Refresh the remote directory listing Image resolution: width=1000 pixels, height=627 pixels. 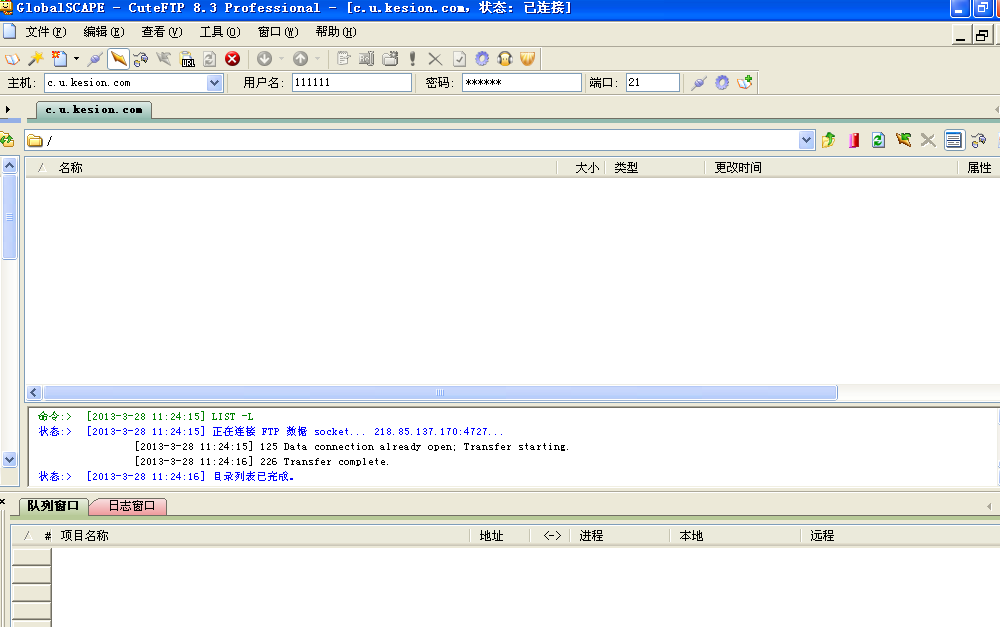(878, 140)
